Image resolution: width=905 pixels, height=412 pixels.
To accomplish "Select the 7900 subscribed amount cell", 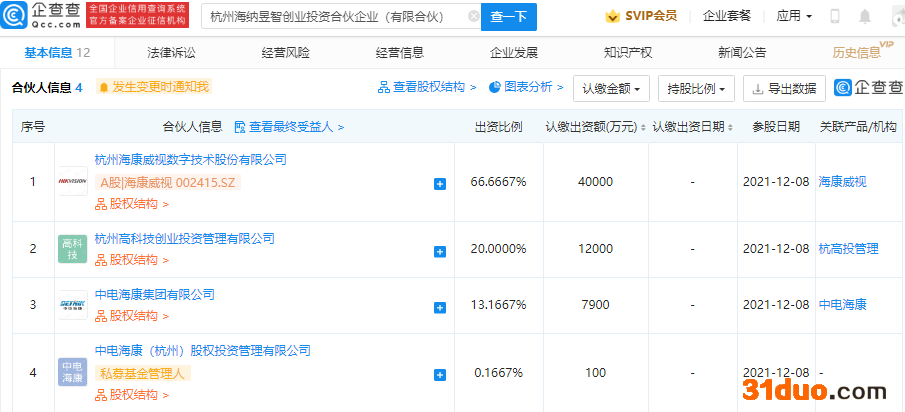I will tap(595, 305).
